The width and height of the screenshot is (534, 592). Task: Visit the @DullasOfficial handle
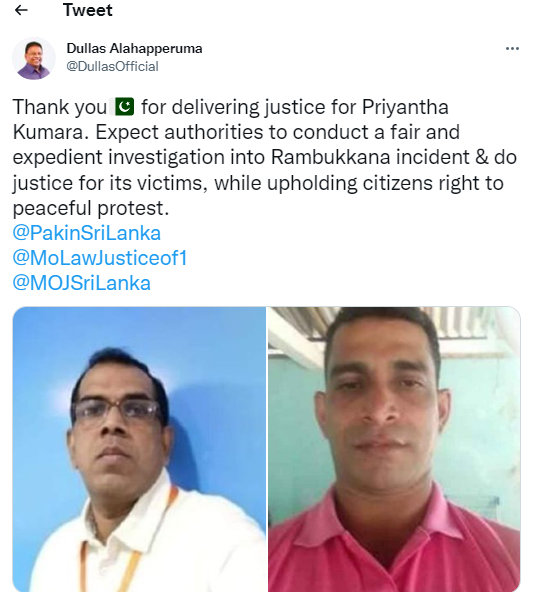tap(113, 66)
